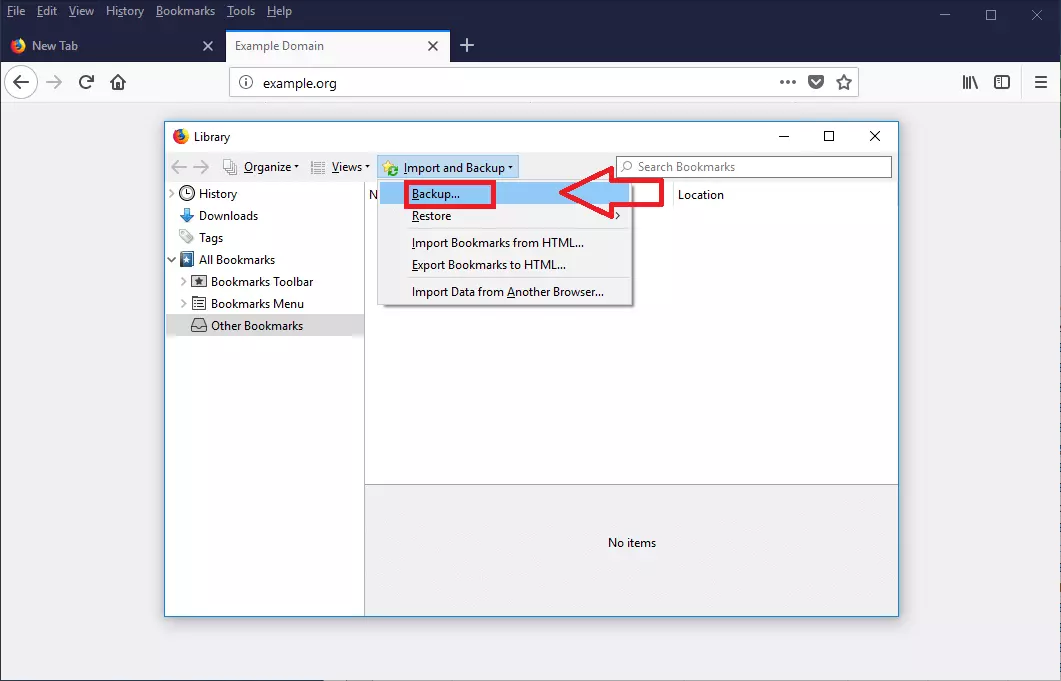Open the File menu
Screen dimensions: 1061x681
point(16,12)
